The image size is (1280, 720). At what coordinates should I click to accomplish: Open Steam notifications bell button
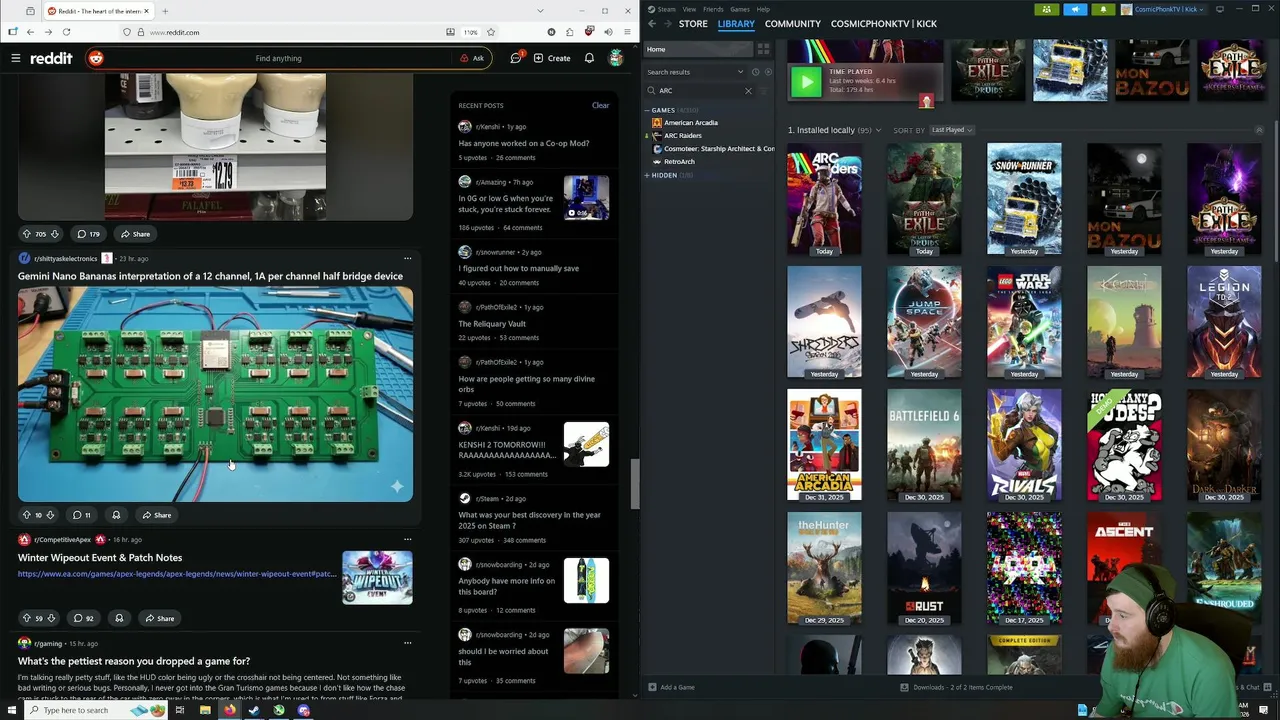pos(1103,9)
